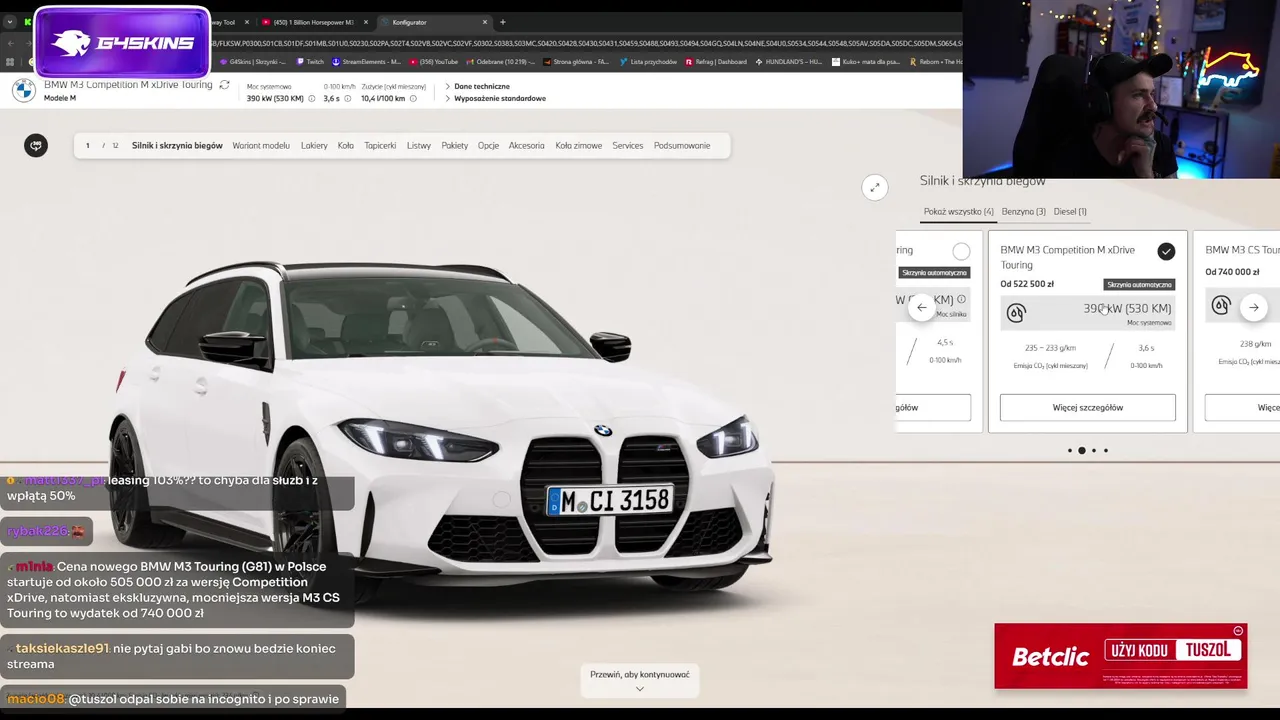The width and height of the screenshot is (1280, 720).
Task: Click the 390 kW (530 KM) power value on card
Action: tap(1127, 309)
